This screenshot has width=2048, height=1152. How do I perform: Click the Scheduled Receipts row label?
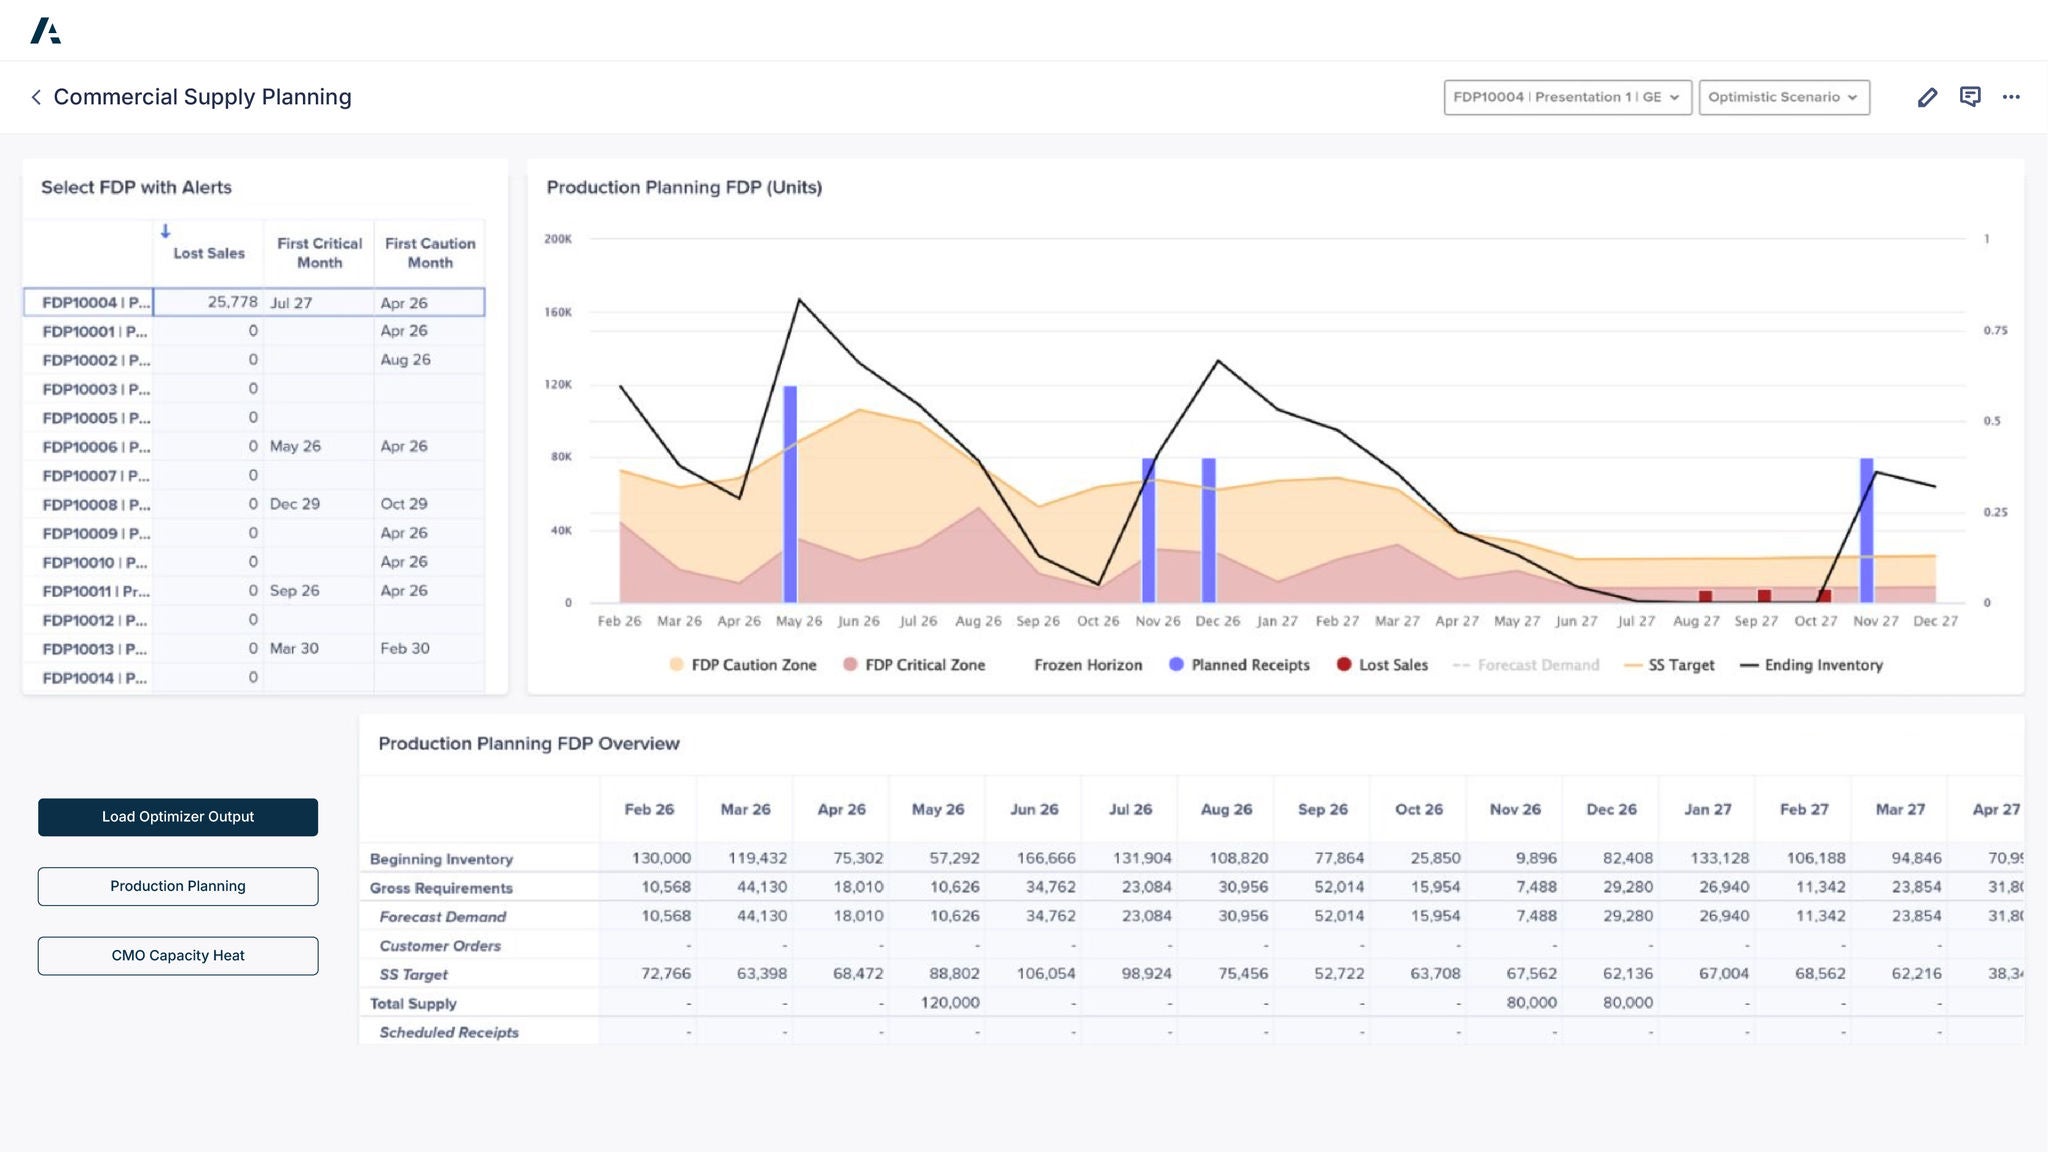(x=449, y=1033)
